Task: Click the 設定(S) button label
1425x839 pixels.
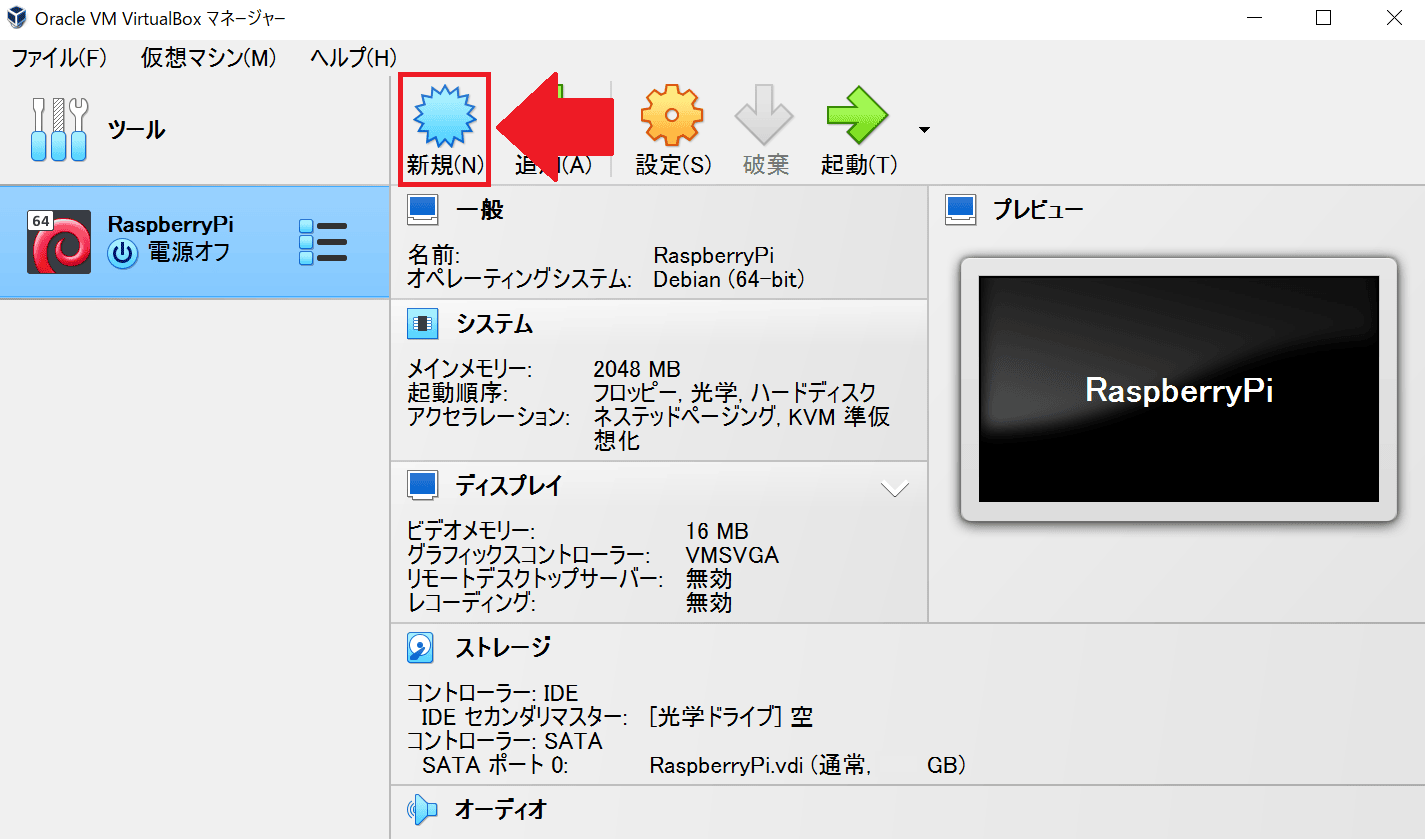Action: pyautogui.click(x=674, y=166)
